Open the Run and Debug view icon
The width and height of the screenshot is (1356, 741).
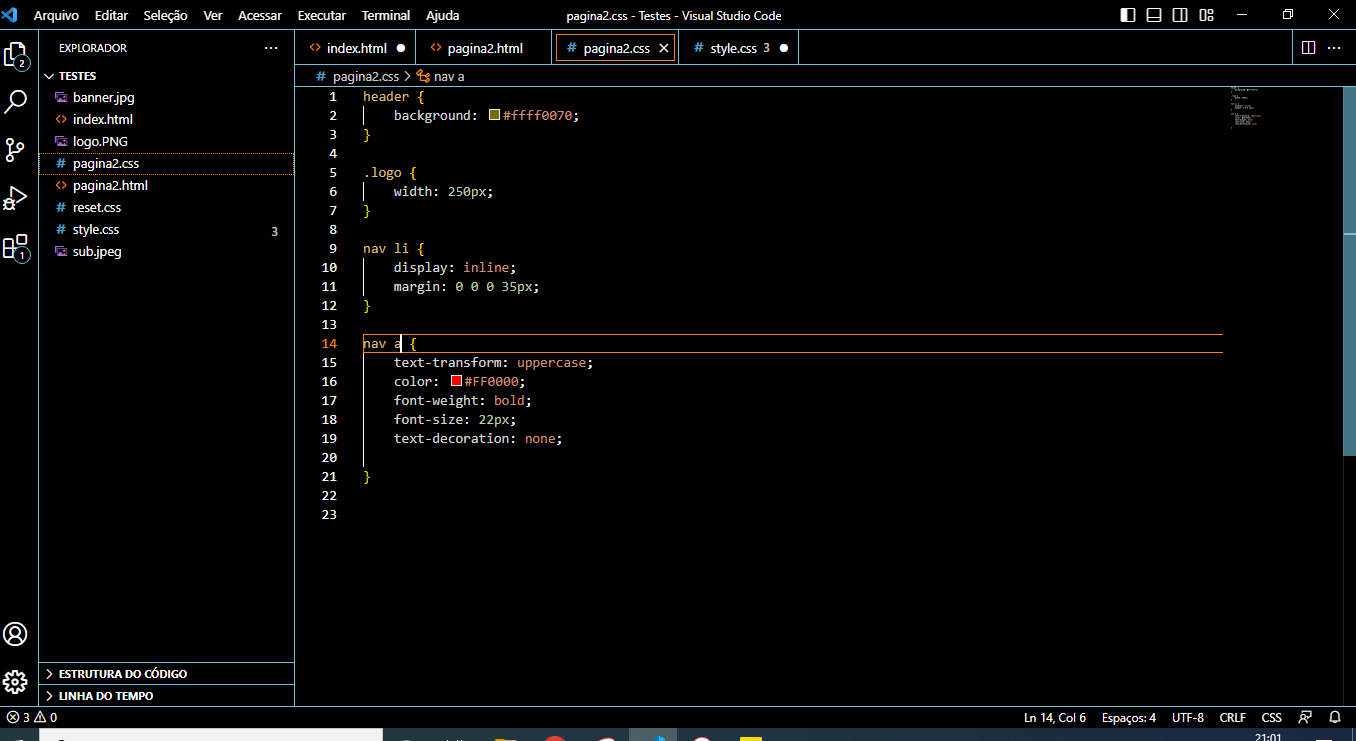click(15, 198)
